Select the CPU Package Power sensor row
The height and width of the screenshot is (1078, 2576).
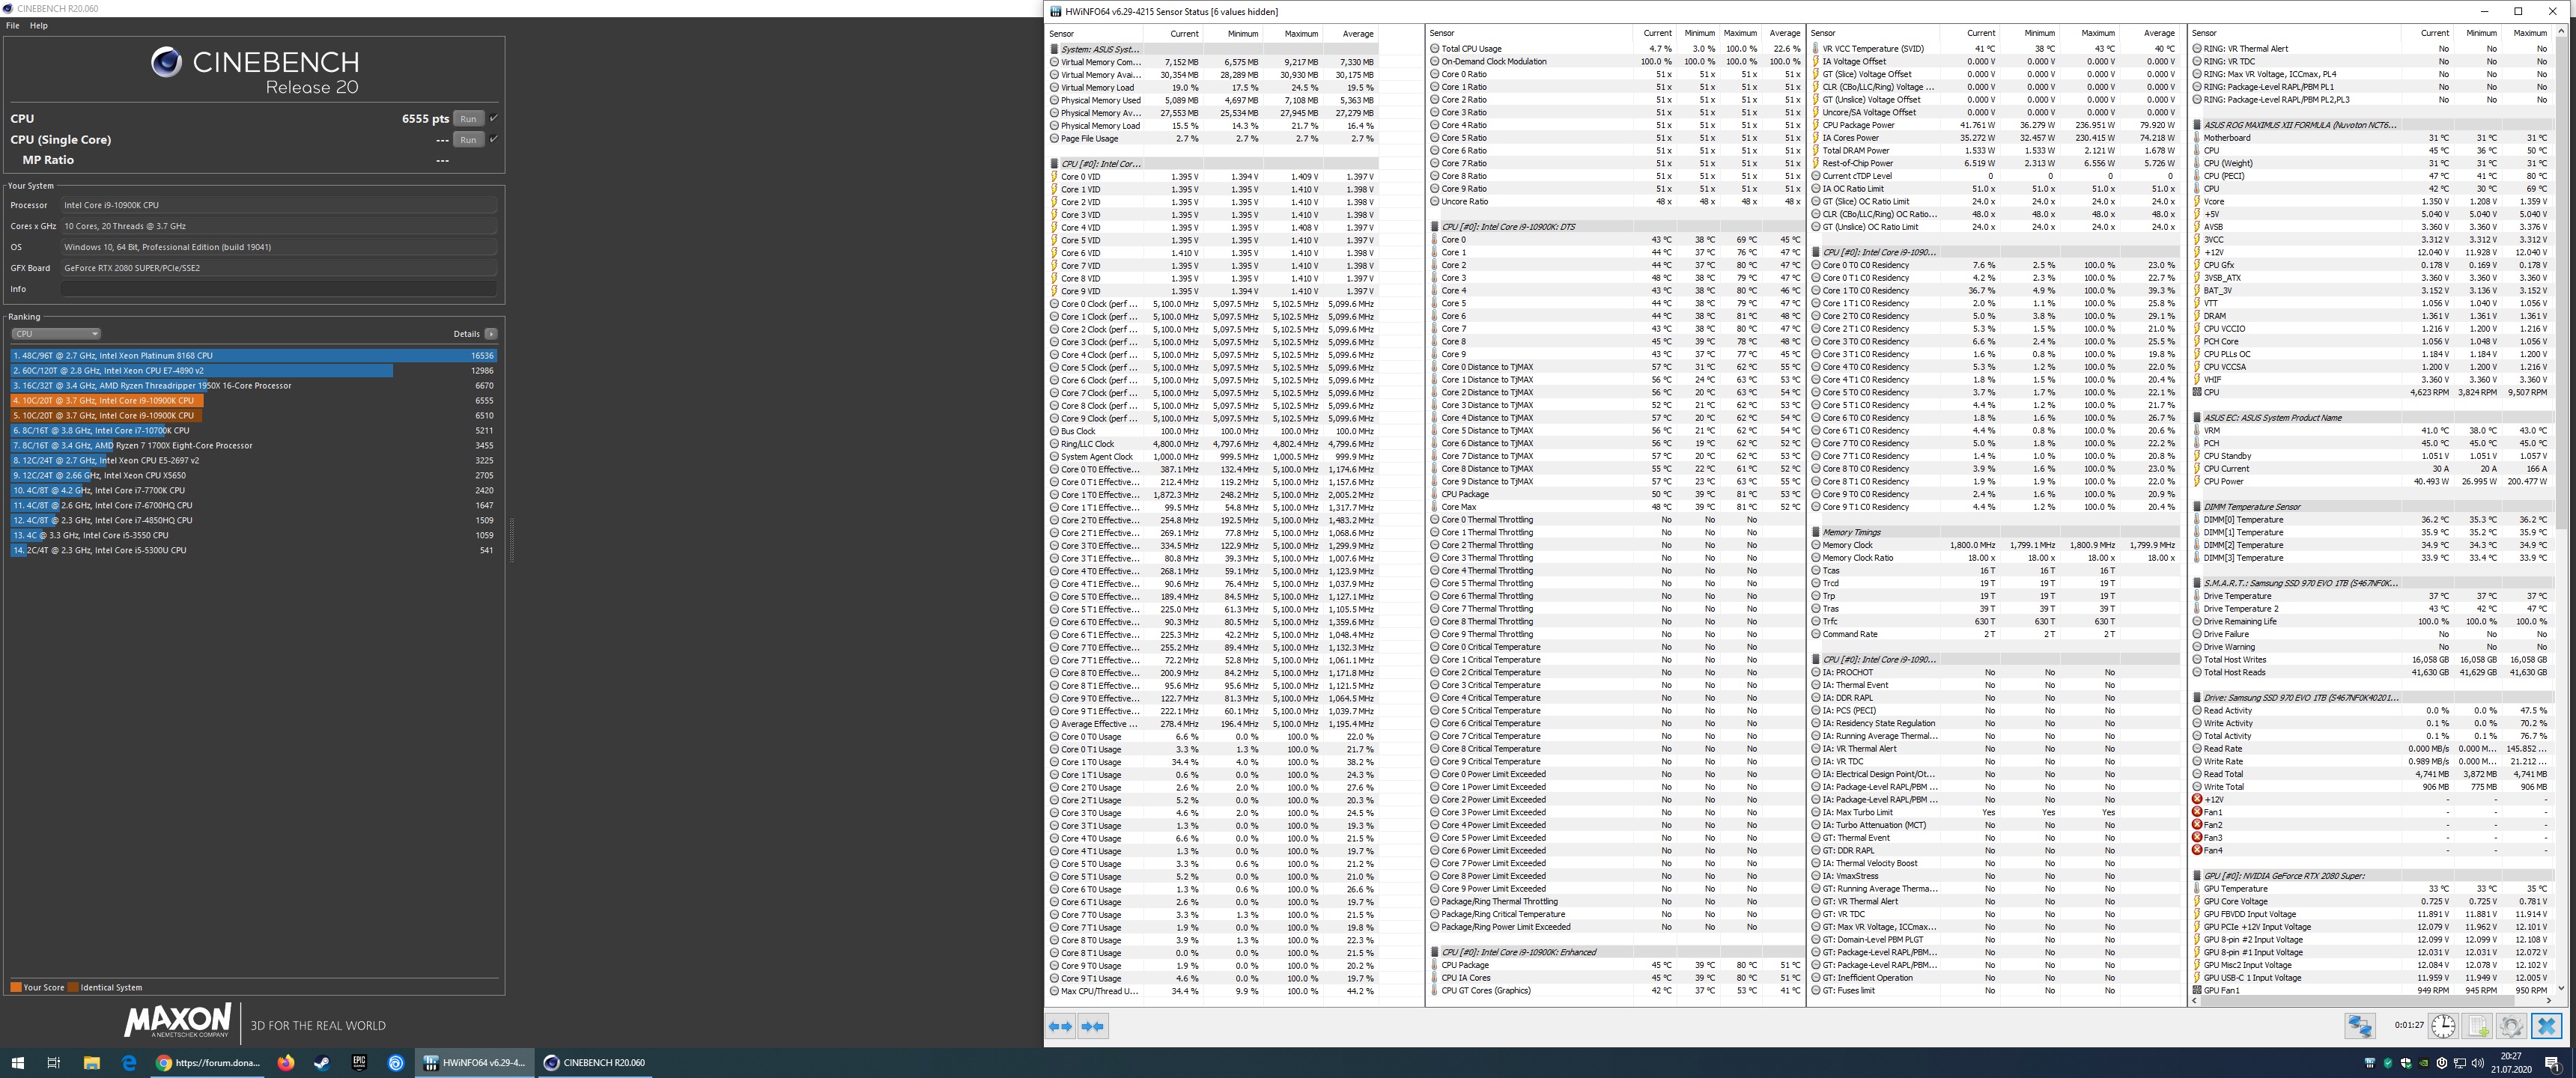(x=1995, y=125)
